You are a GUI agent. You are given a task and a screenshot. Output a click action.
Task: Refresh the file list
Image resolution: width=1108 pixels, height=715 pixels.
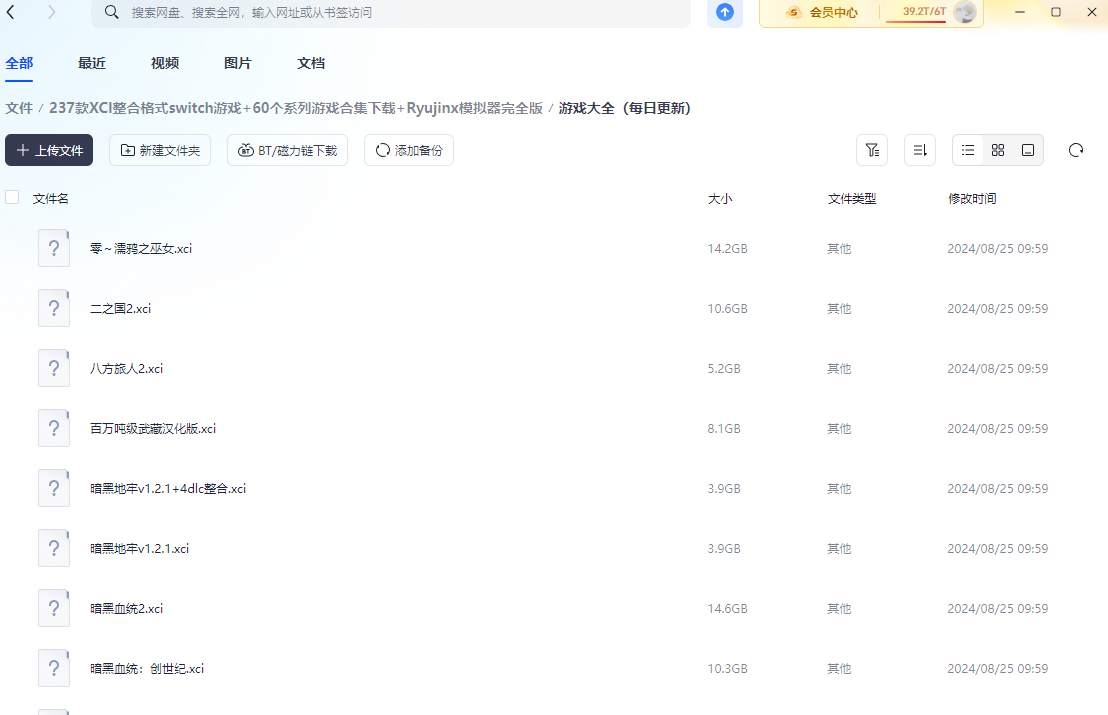[x=1075, y=149]
